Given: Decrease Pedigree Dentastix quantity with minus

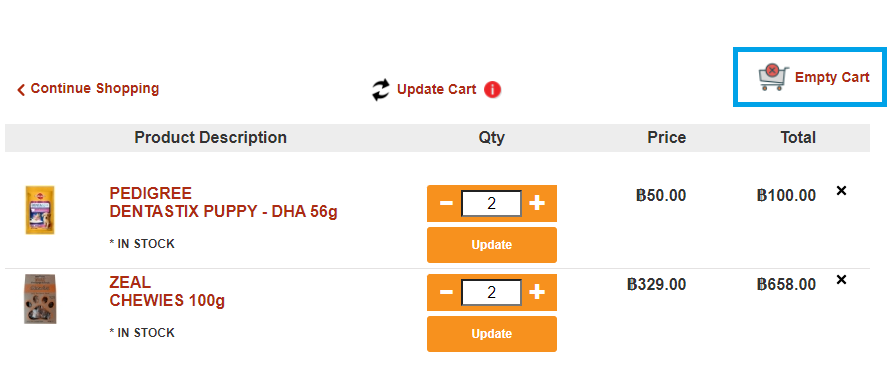Looking at the screenshot, I should [446, 203].
